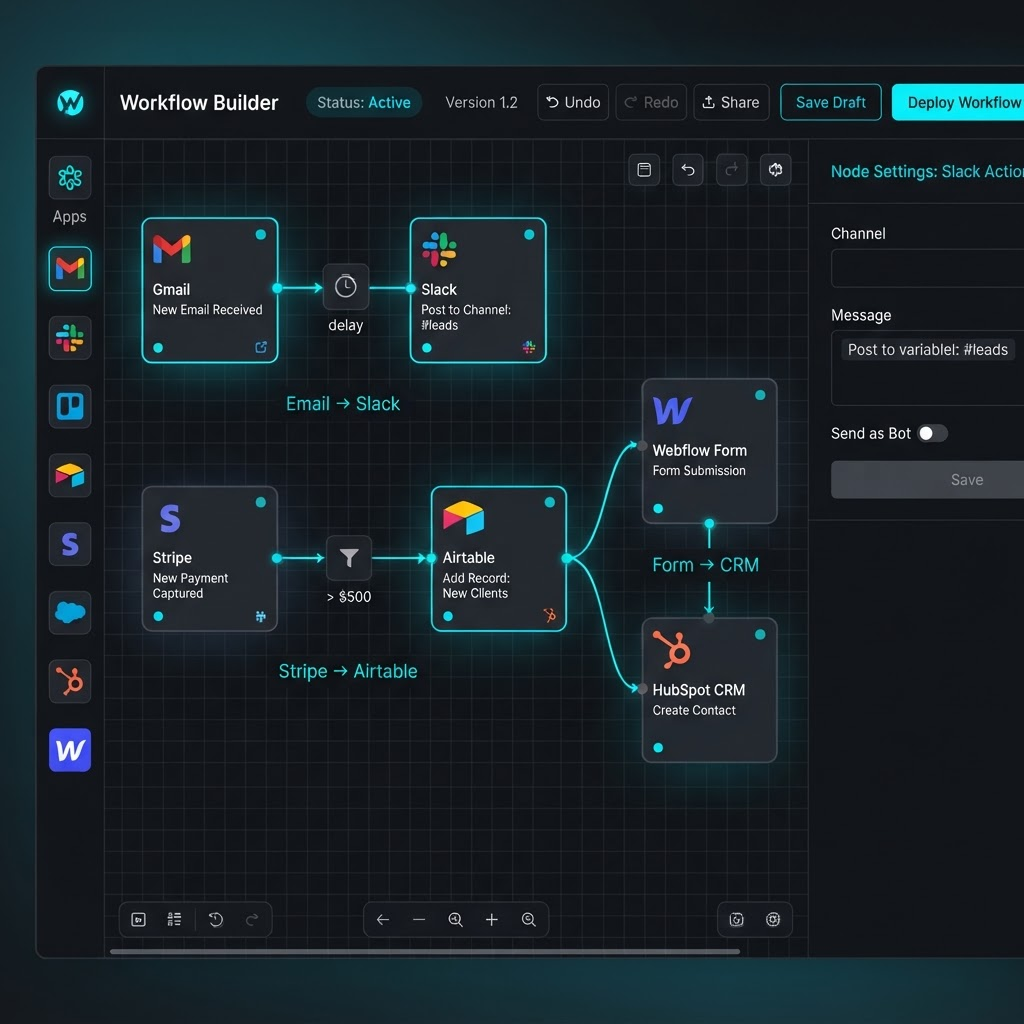This screenshot has width=1024, height=1024.
Task: Click canvas redo arrow icon
Action: [731, 170]
